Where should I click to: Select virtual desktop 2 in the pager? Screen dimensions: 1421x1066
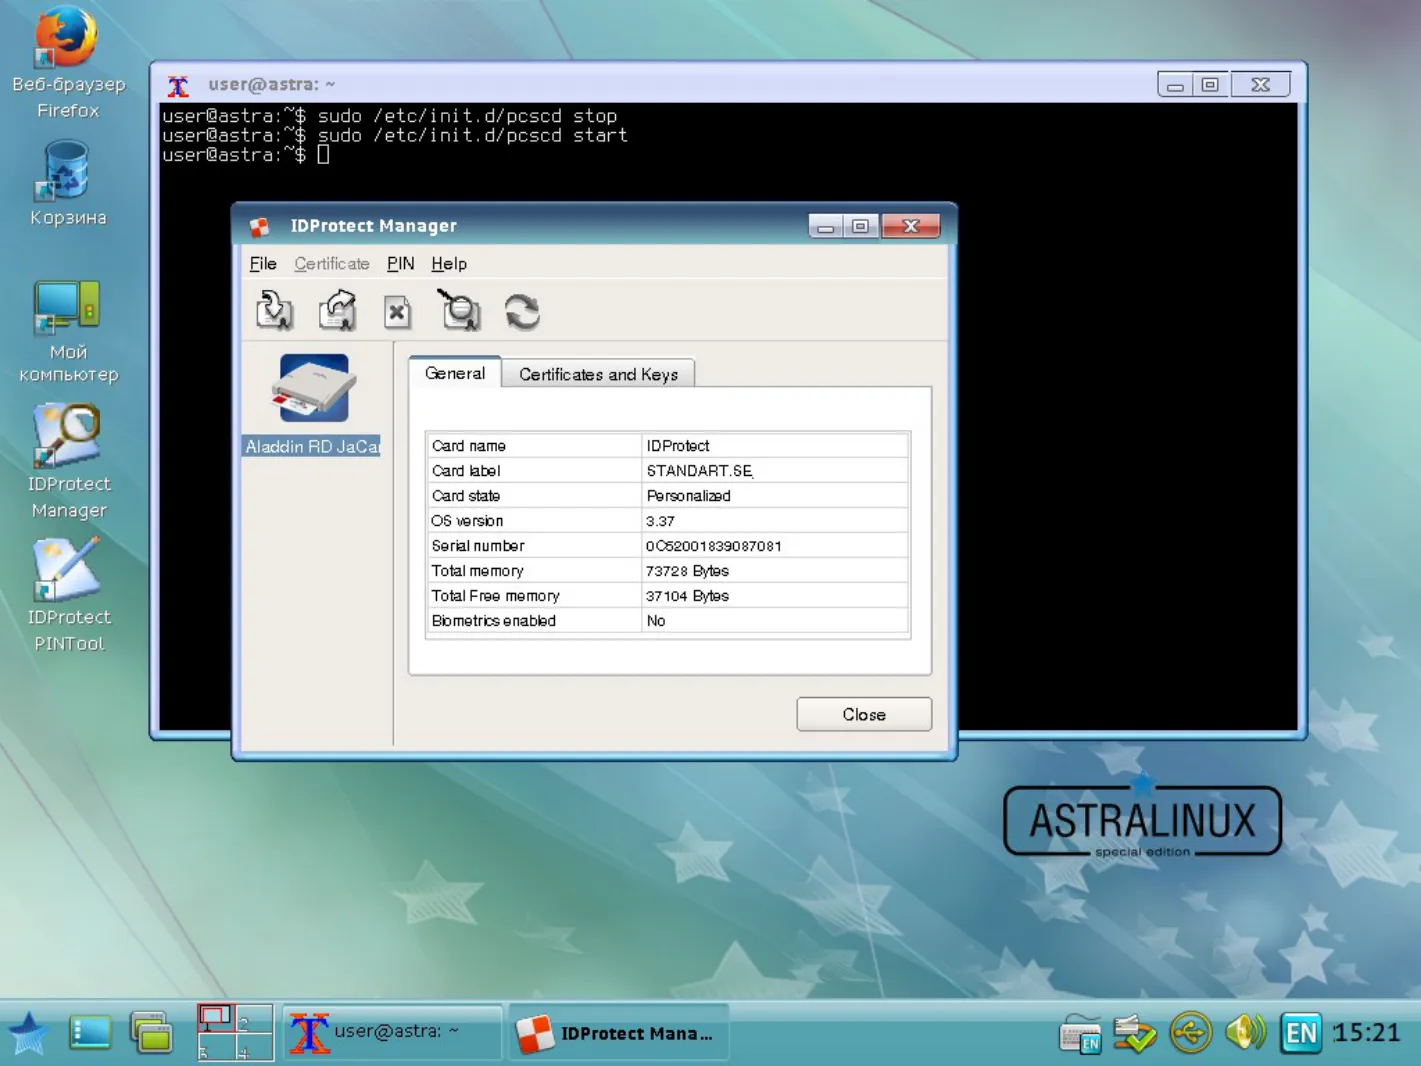(x=254, y=1019)
